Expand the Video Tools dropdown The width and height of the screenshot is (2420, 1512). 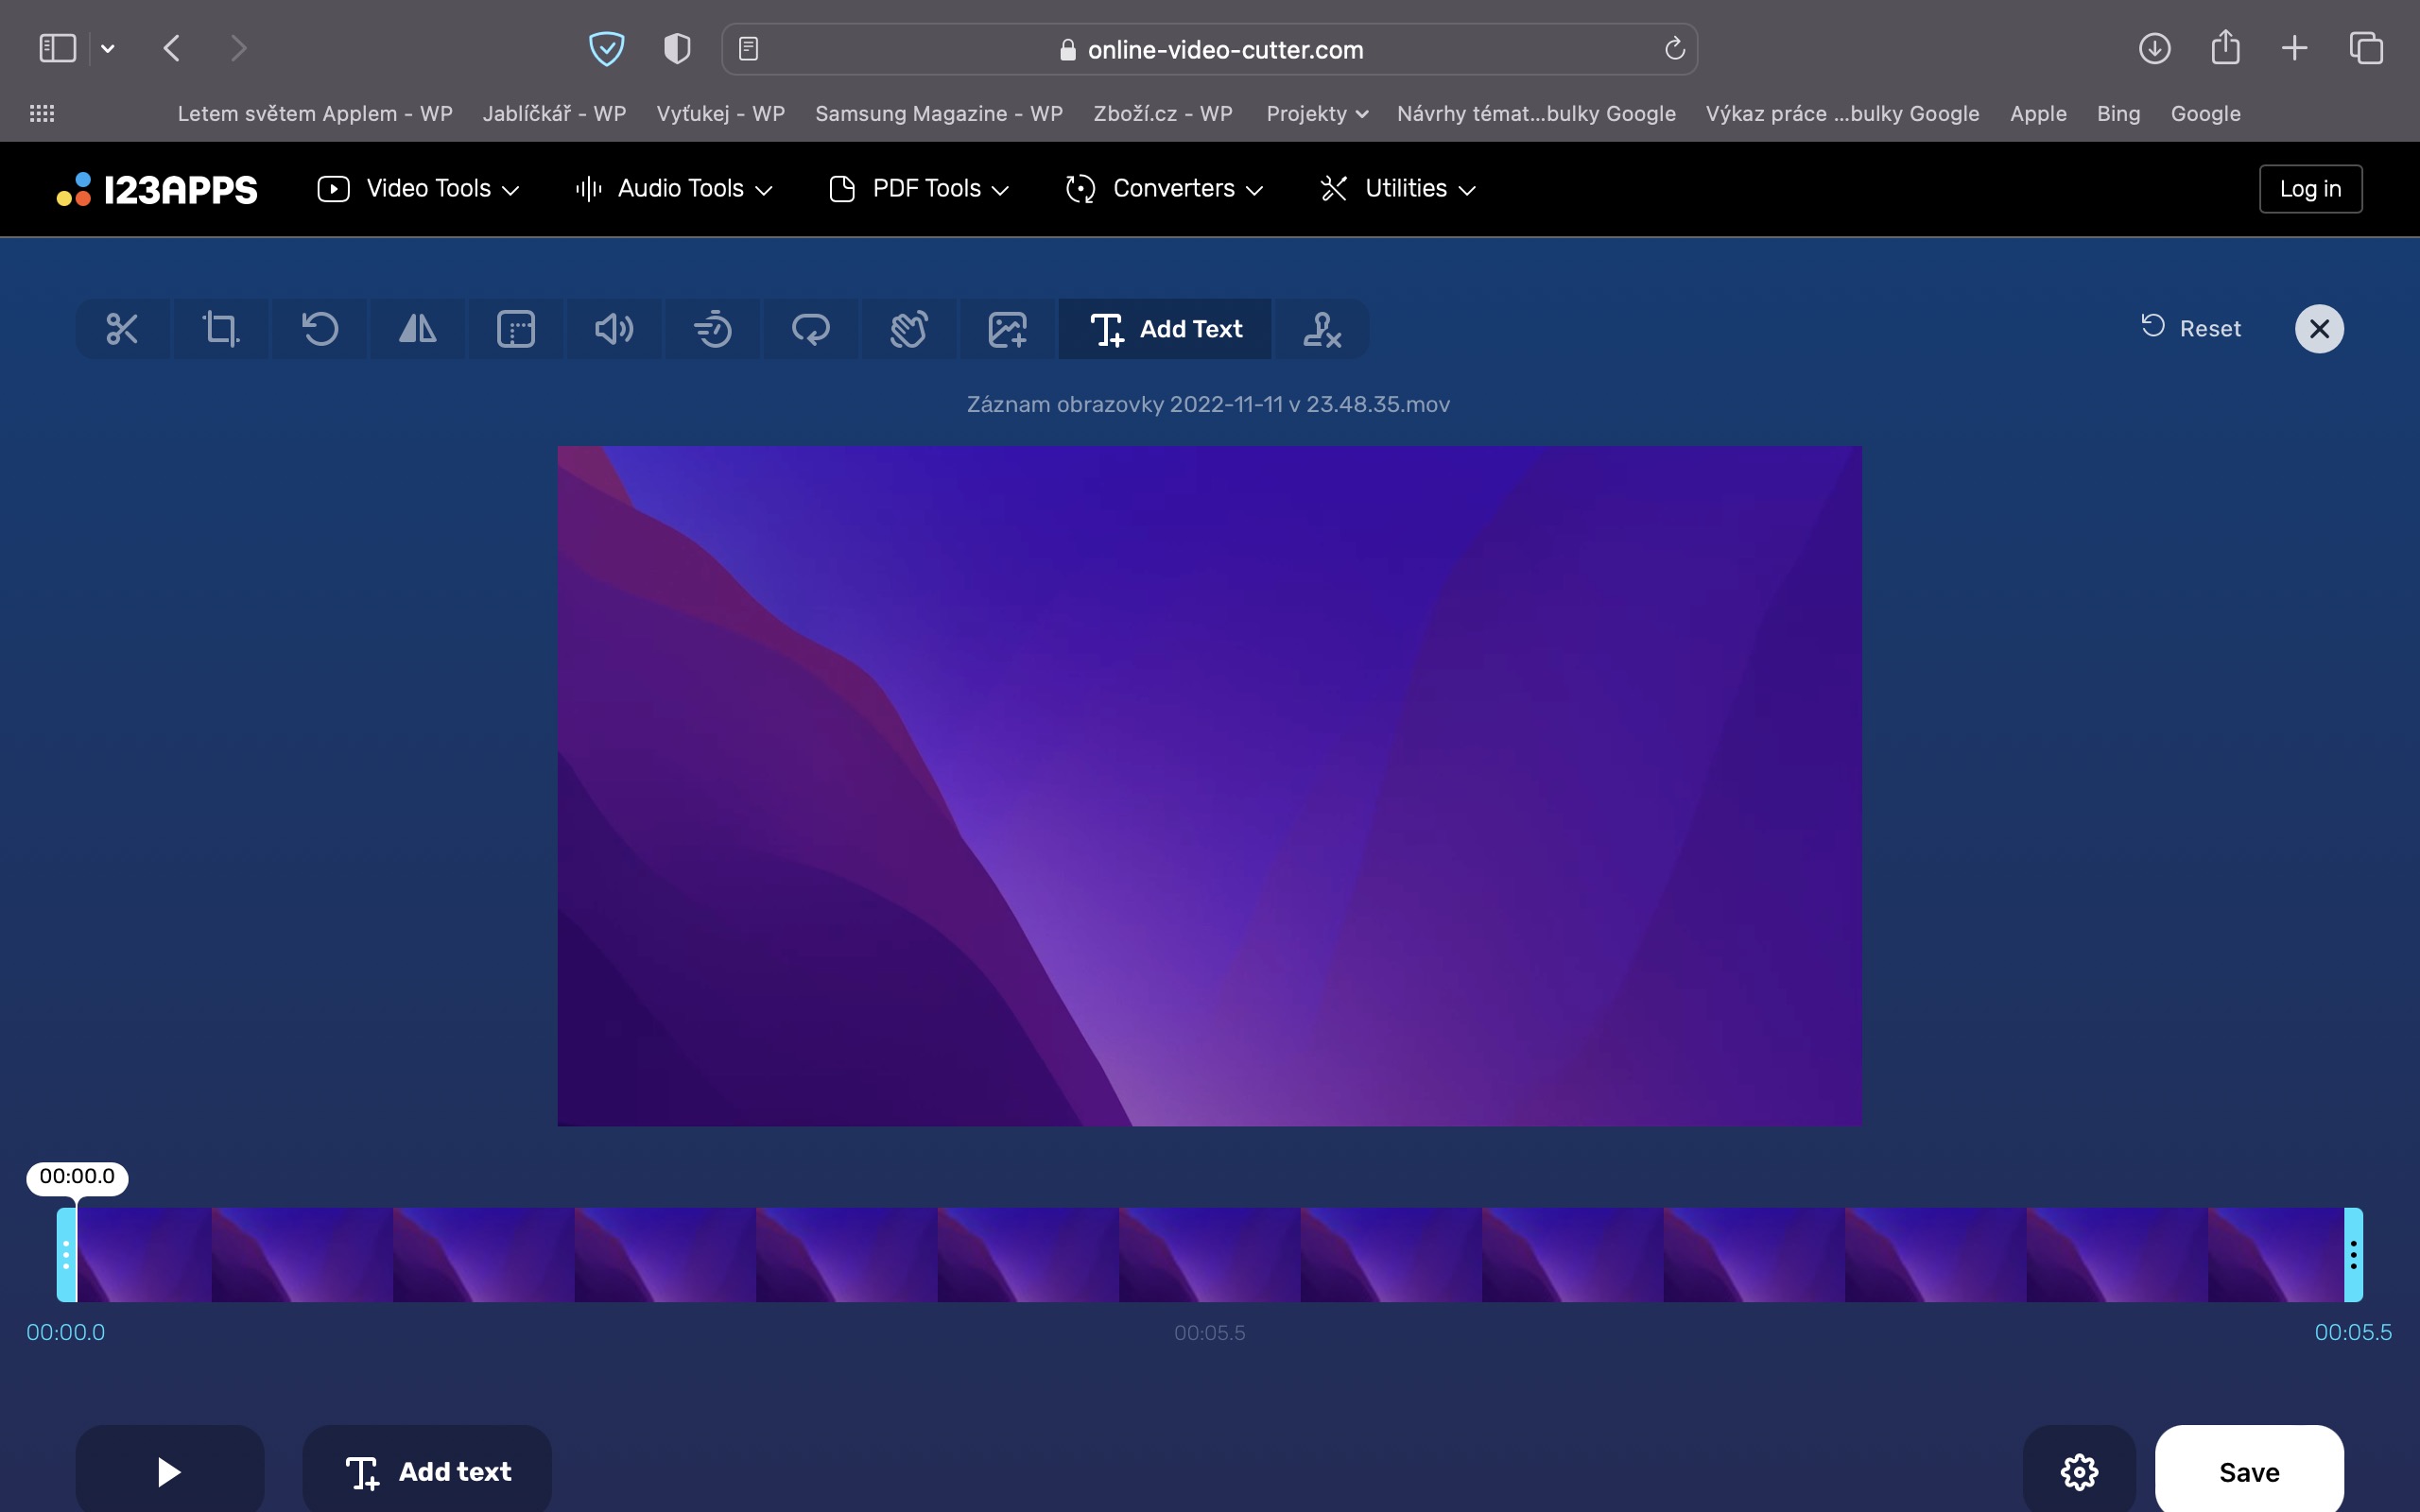pos(419,189)
